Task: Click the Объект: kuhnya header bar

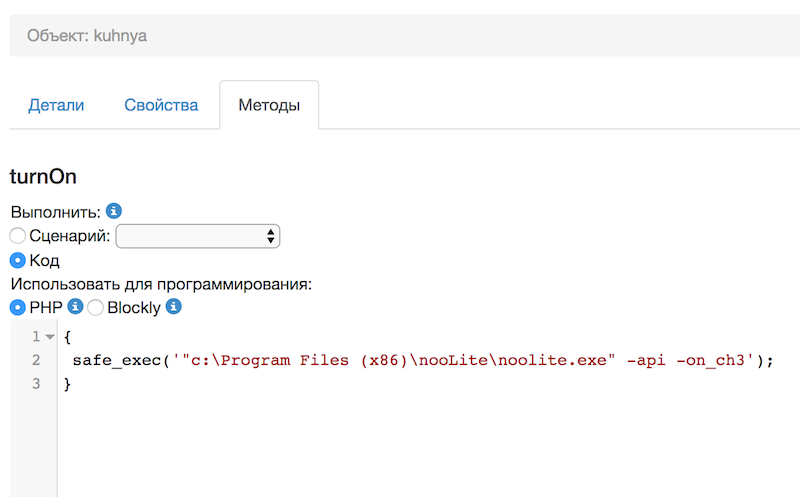Action: 400,36
